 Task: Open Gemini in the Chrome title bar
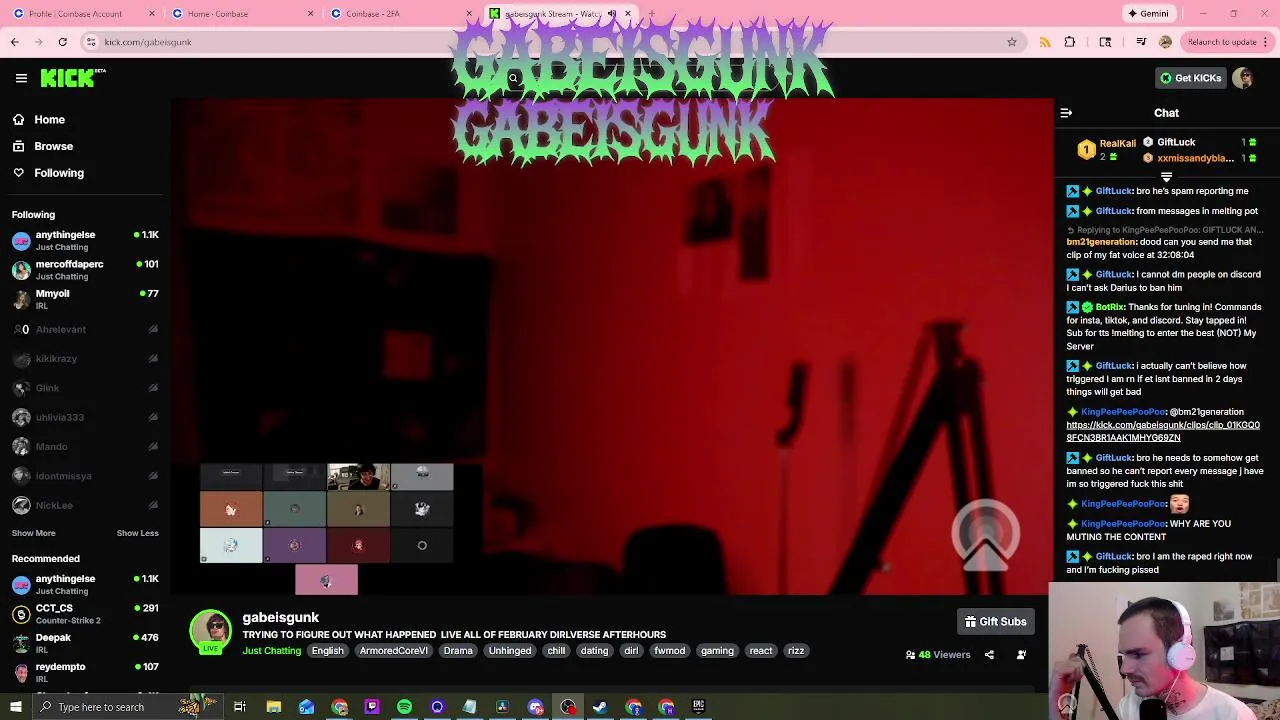(x=1148, y=14)
